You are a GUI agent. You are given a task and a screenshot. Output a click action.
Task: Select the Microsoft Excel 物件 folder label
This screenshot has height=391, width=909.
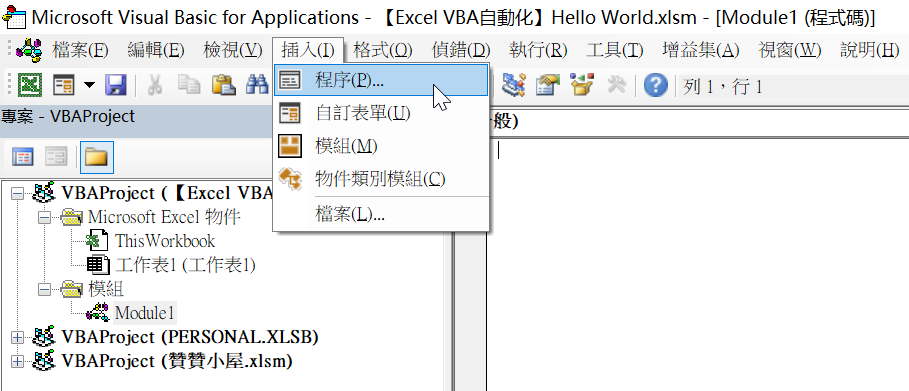(x=164, y=217)
